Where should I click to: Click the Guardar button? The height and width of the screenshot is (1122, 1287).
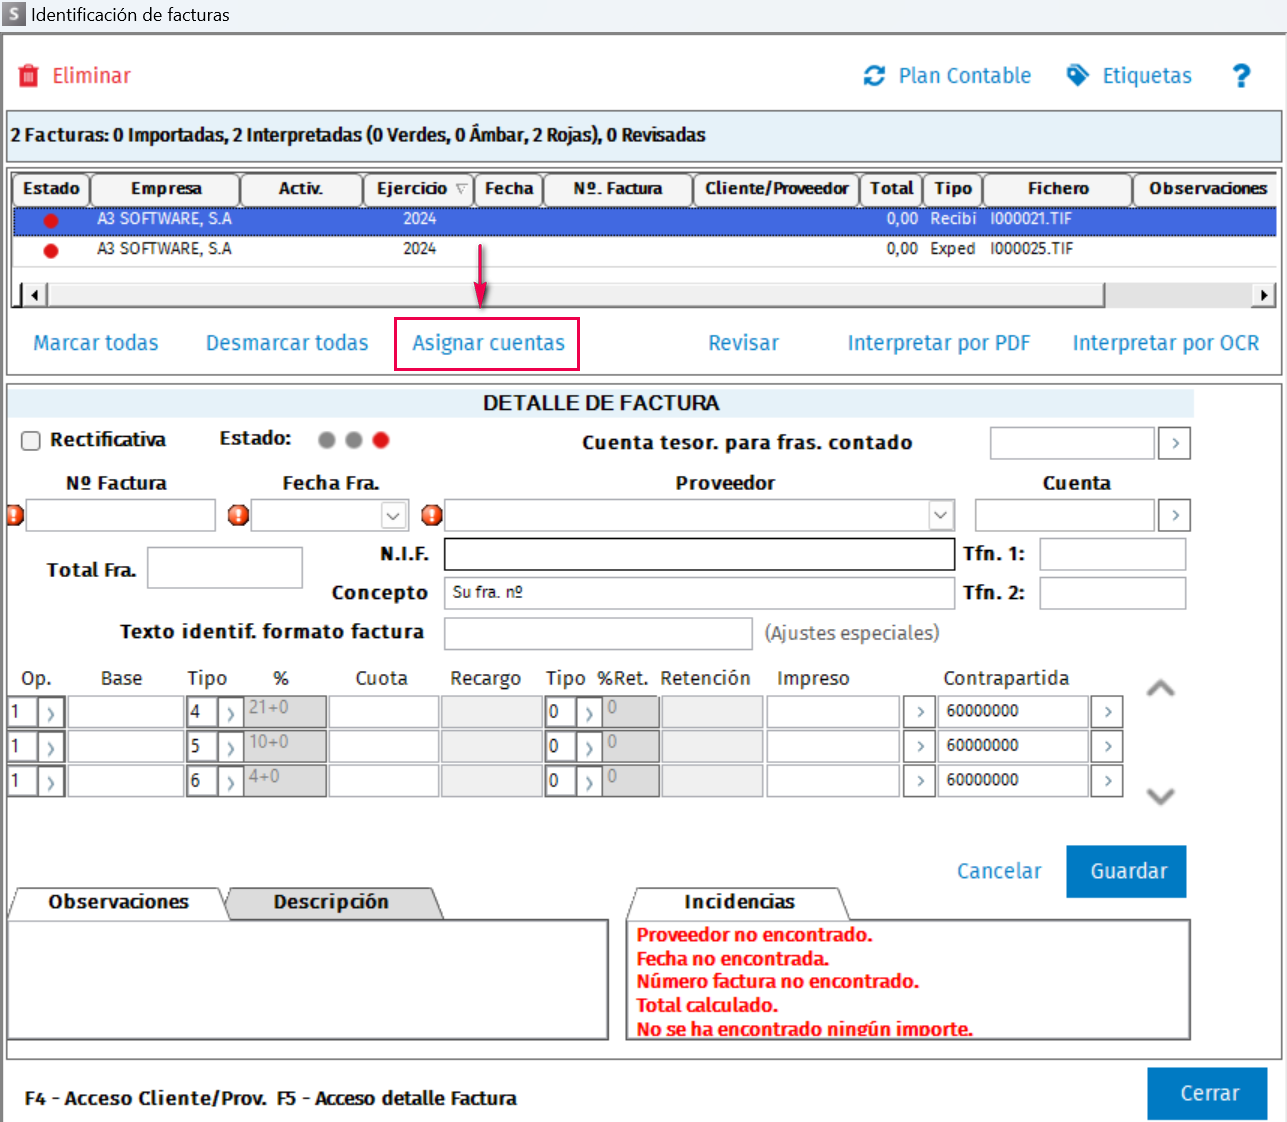coord(1127,871)
